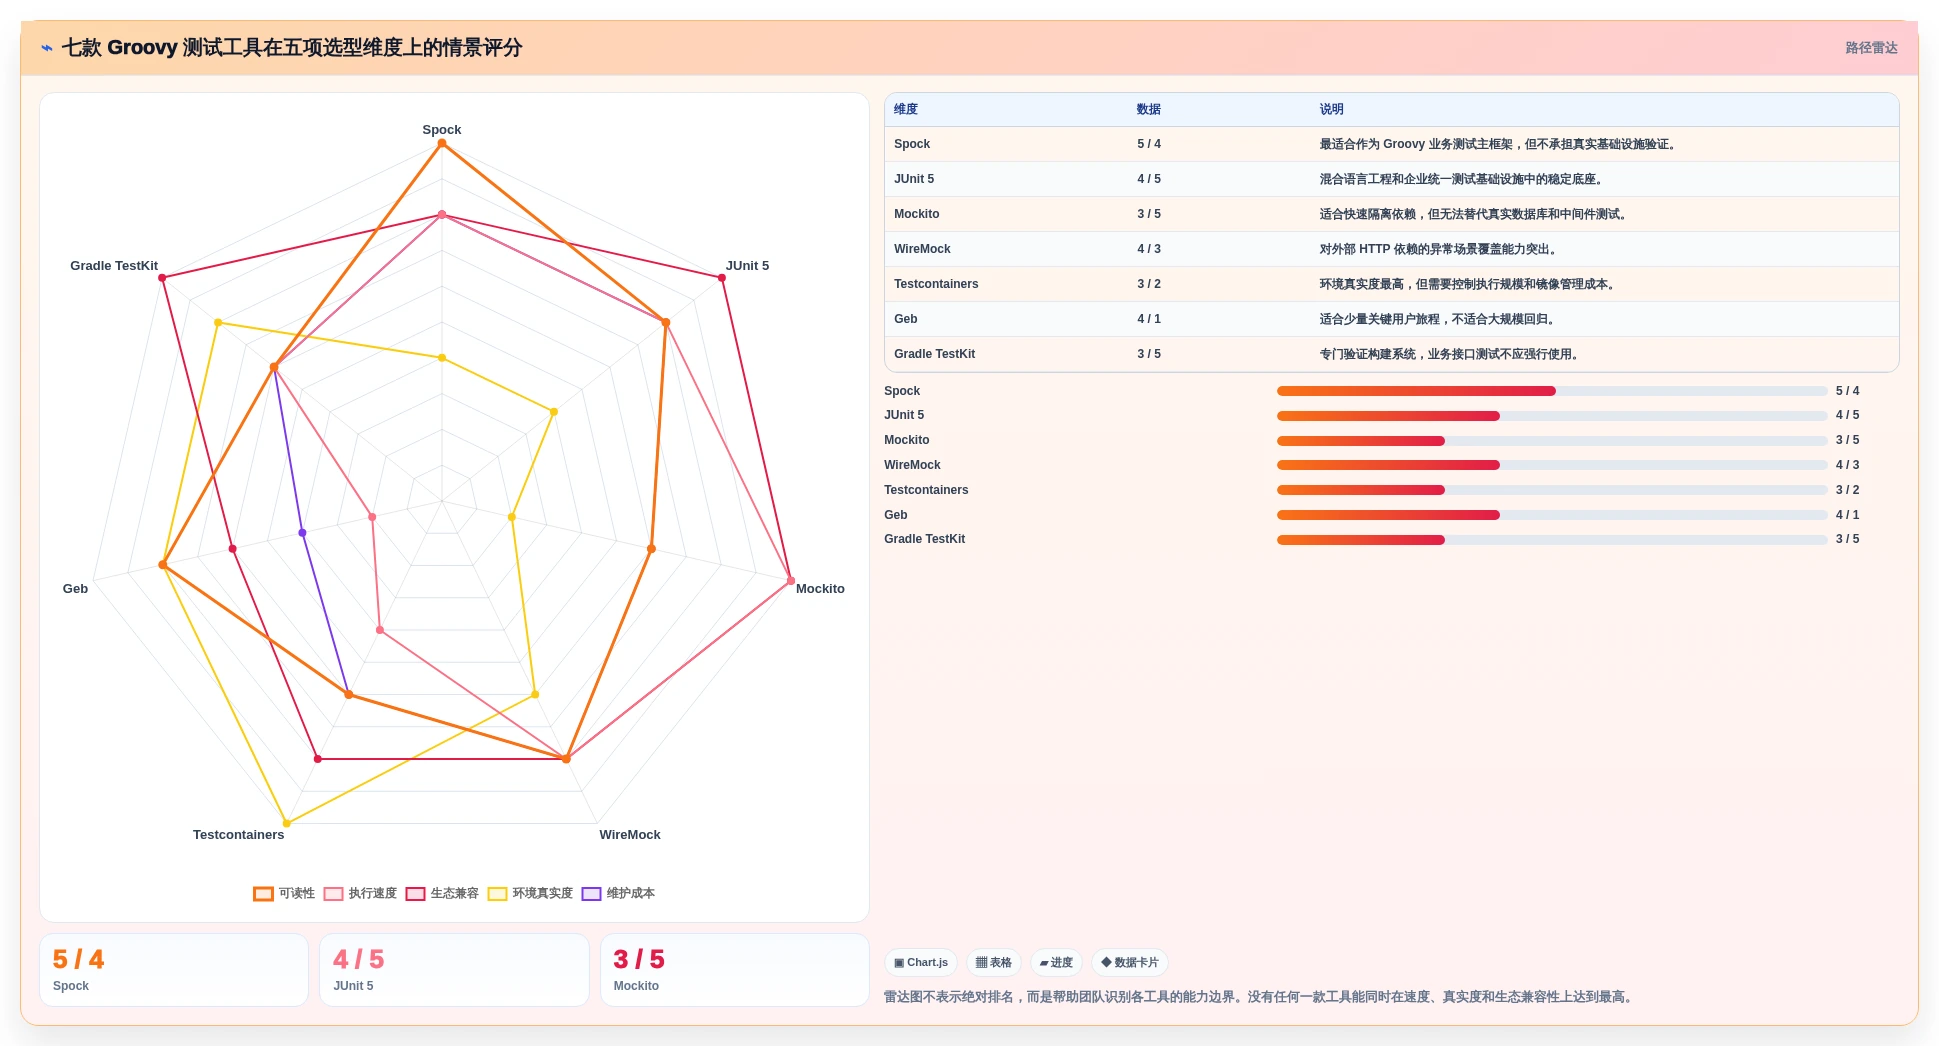Click the Testcontainers progress bar
1939x1046 pixels.
tap(1552, 490)
